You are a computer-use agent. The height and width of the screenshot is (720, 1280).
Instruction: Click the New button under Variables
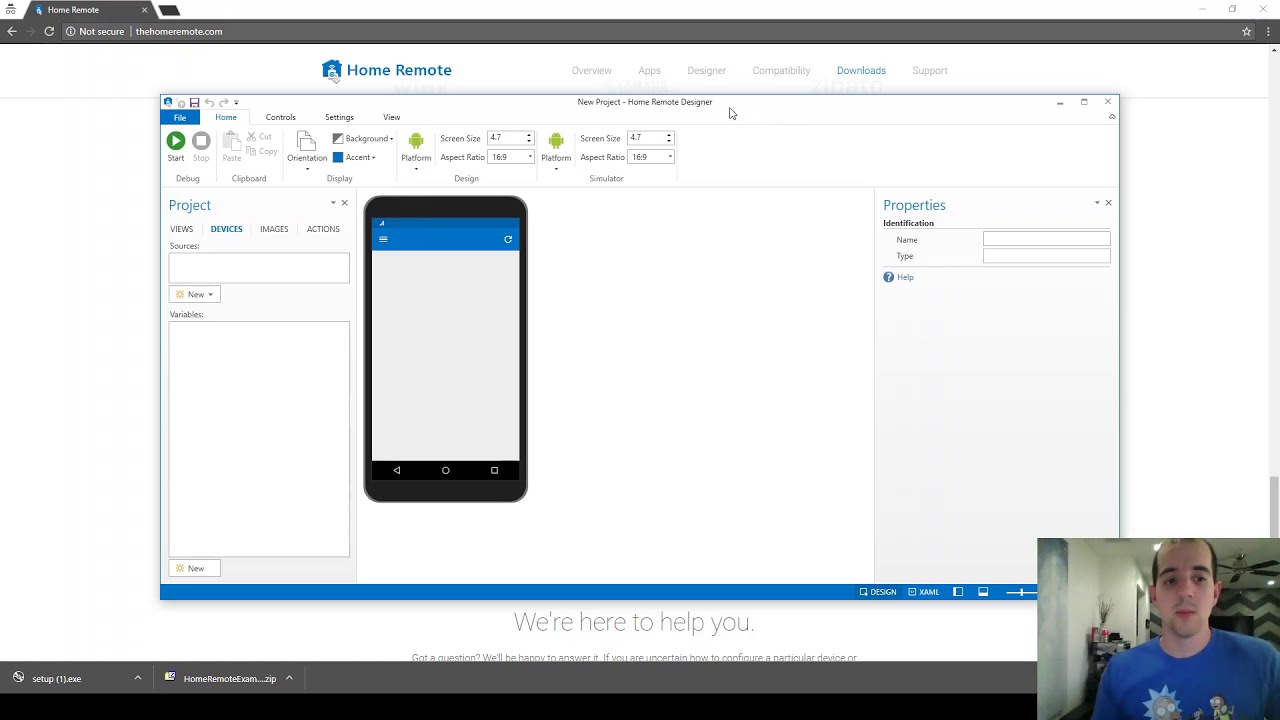pyautogui.click(x=194, y=568)
